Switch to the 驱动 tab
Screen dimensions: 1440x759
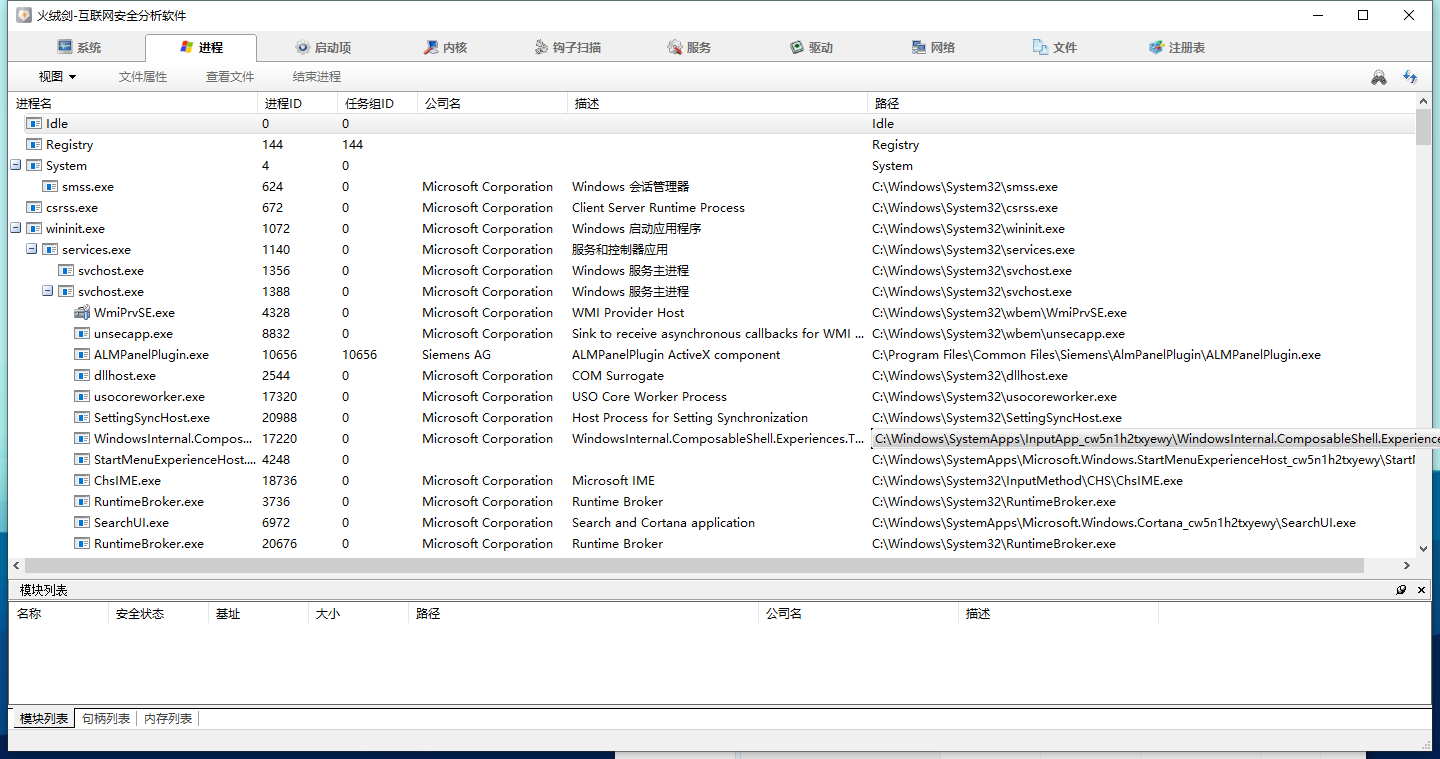coord(811,47)
